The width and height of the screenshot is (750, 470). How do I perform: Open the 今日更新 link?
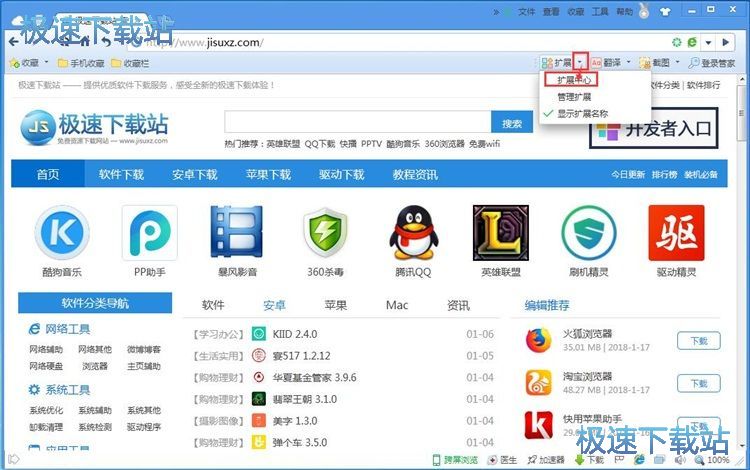[x=628, y=175]
